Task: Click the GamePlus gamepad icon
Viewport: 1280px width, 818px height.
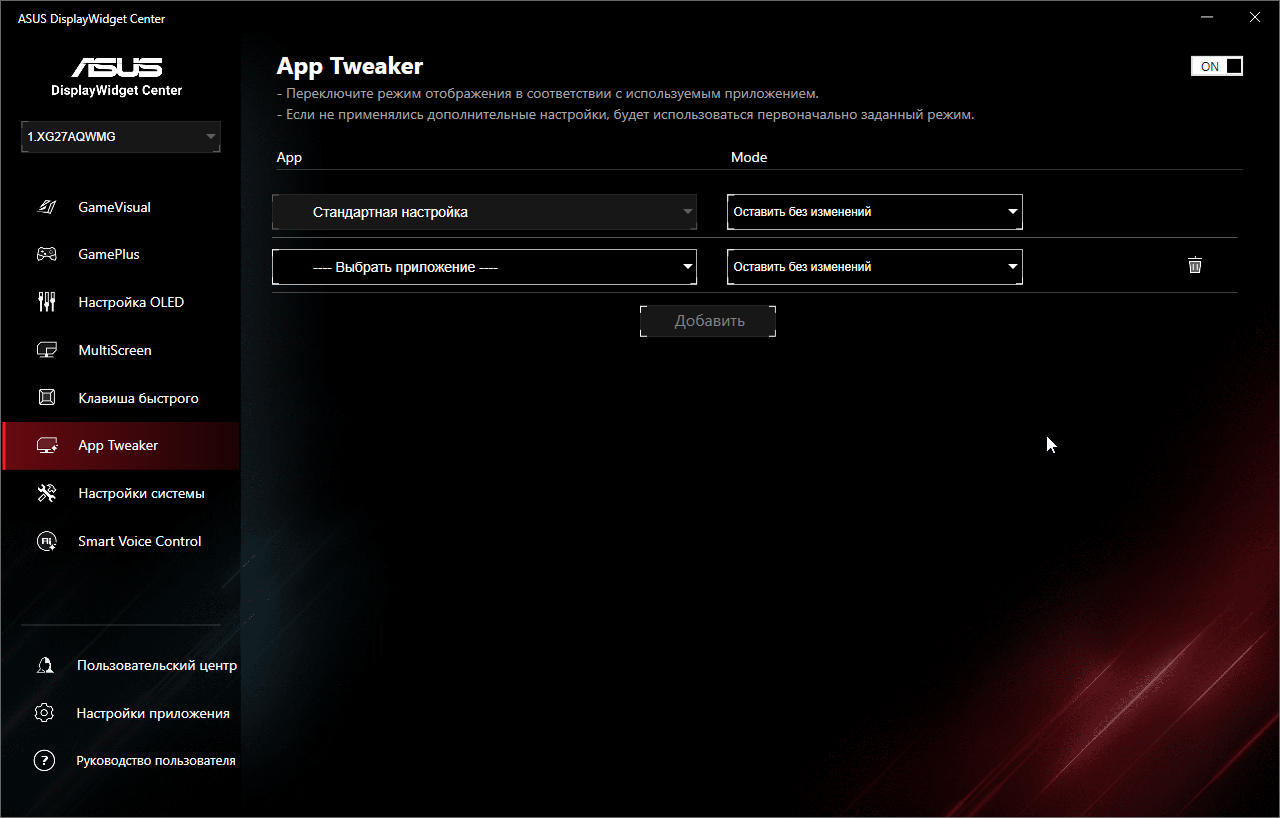Action: click(46, 254)
